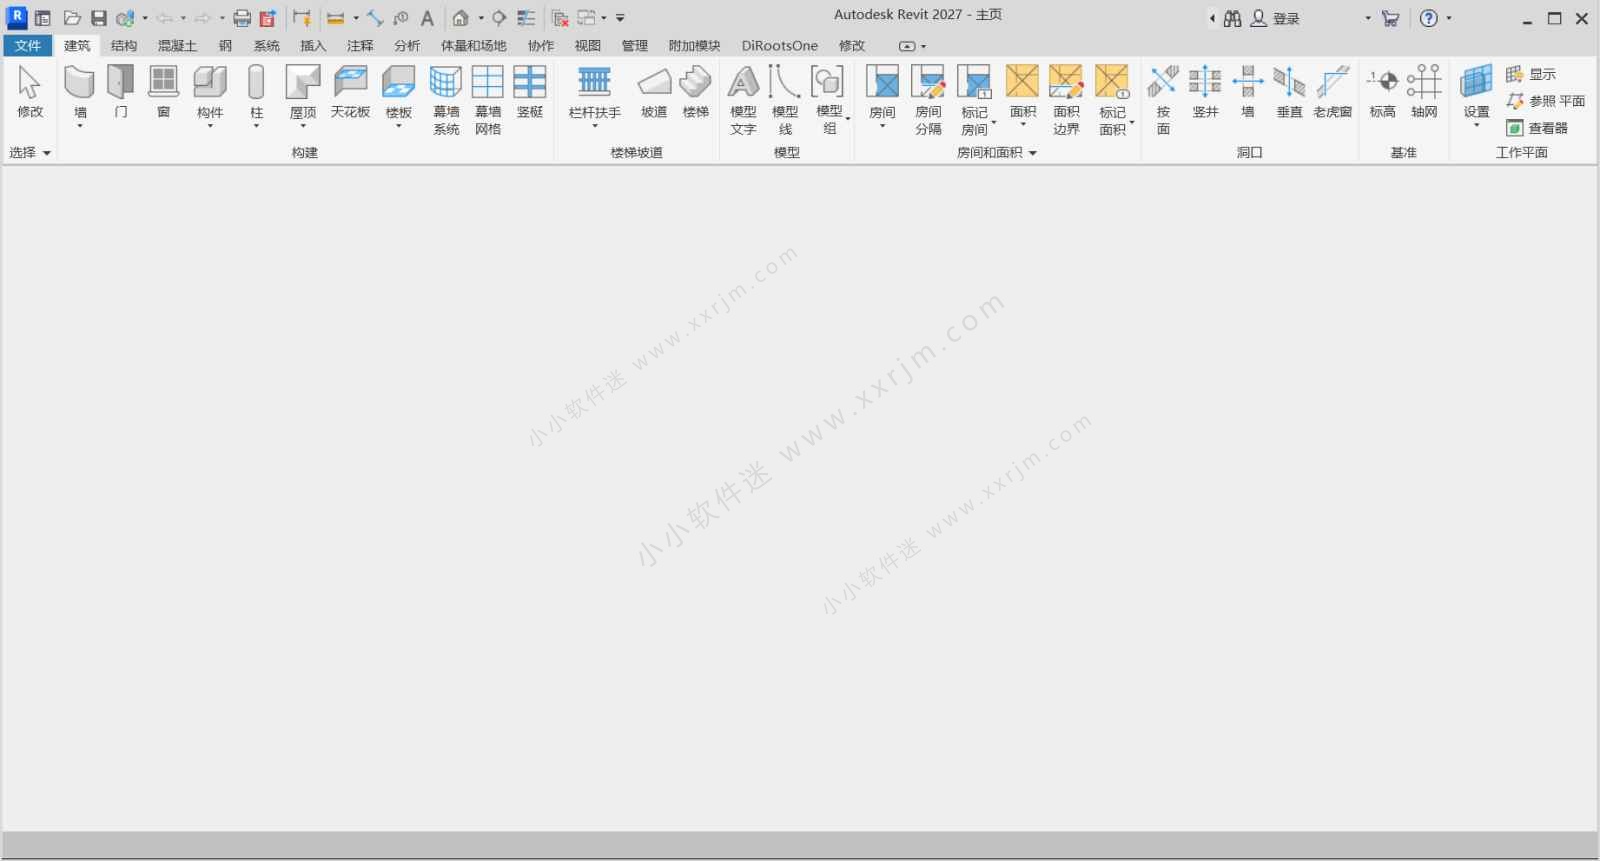1600x861 pixels.
Task: Click the 构件 (Component) tool icon
Action: point(210,82)
